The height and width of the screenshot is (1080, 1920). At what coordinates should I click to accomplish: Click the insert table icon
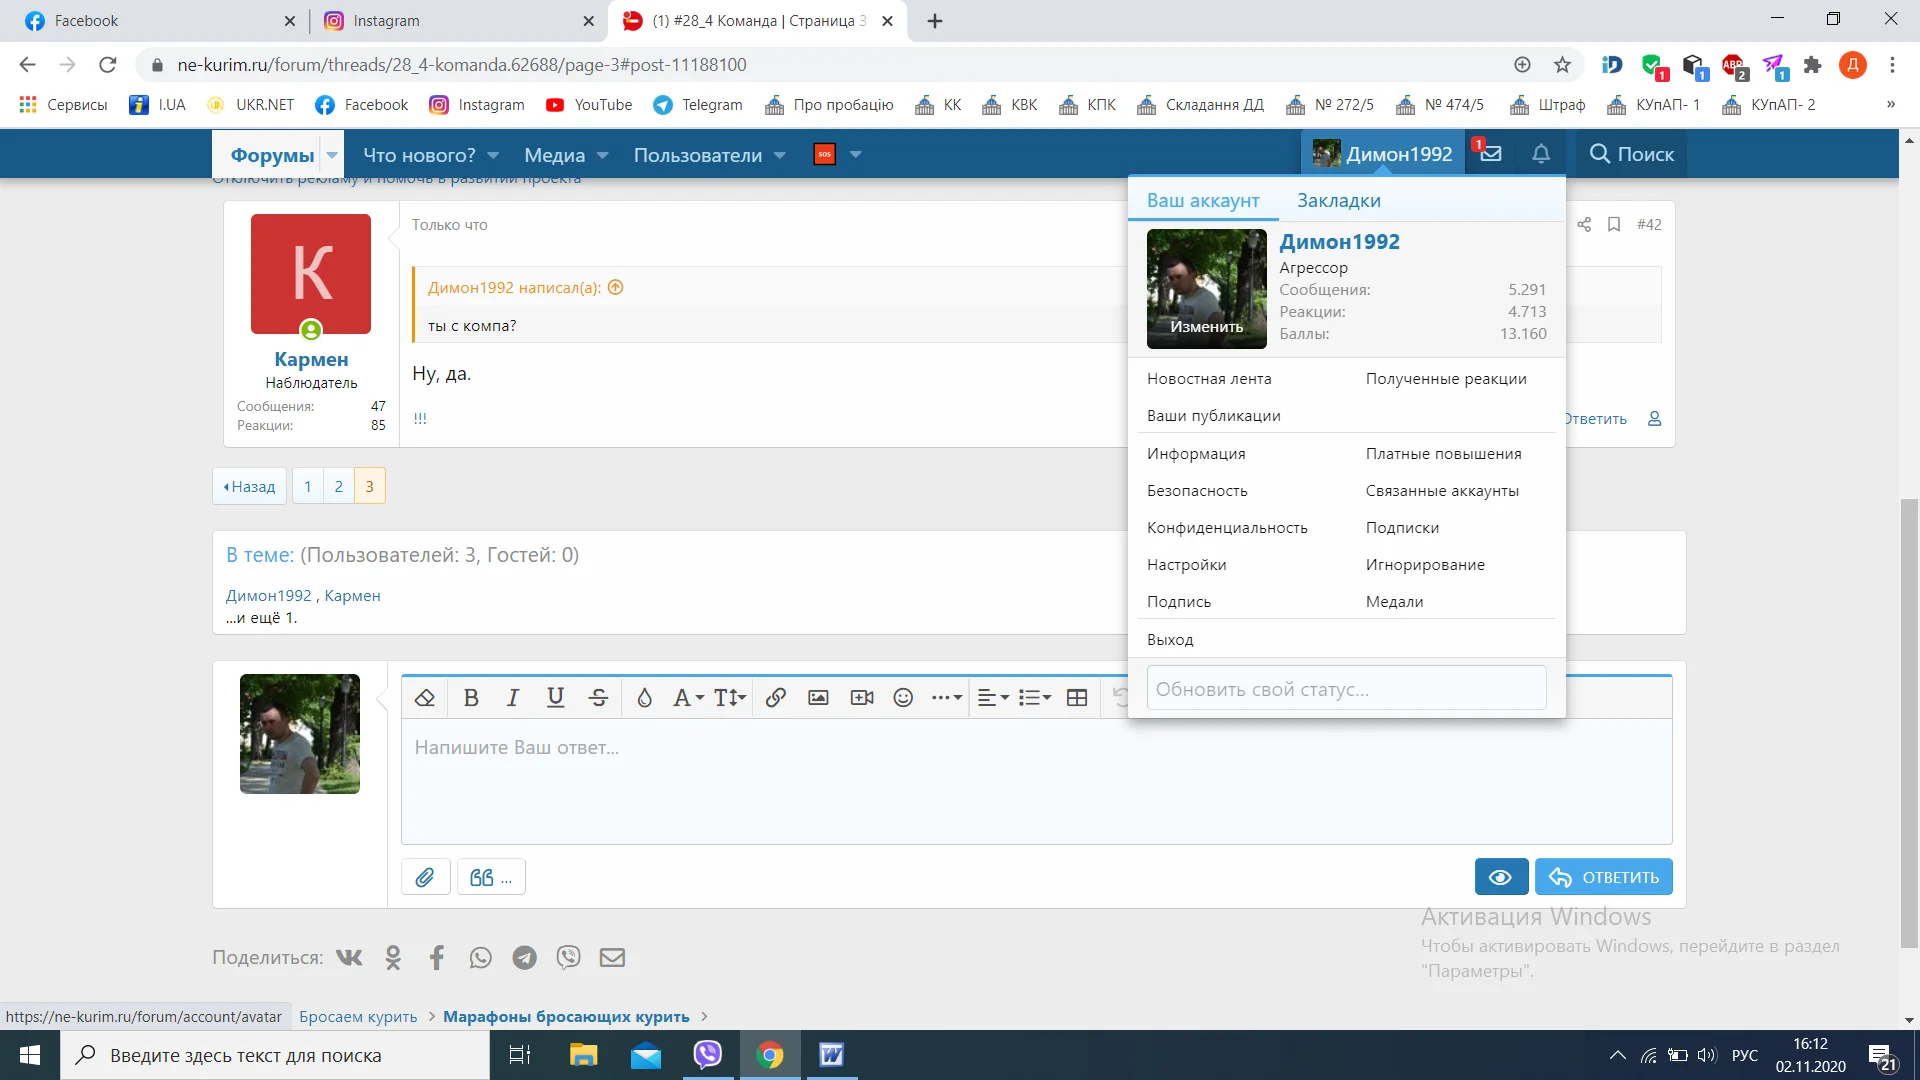(x=1077, y=698)
